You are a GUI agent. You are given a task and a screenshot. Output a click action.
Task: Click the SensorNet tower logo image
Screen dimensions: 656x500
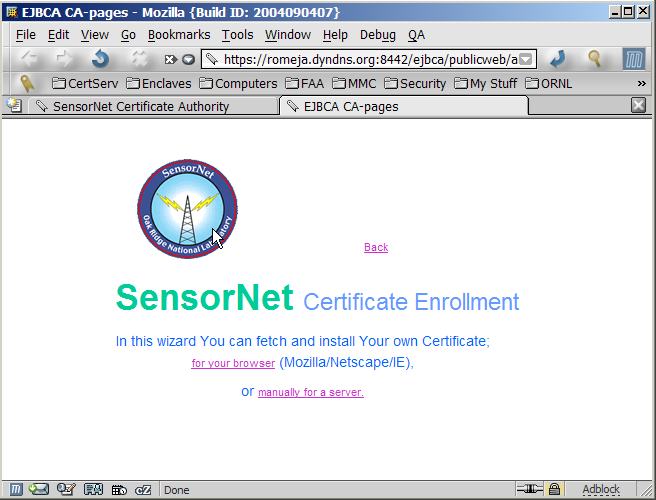click(187, 209)
